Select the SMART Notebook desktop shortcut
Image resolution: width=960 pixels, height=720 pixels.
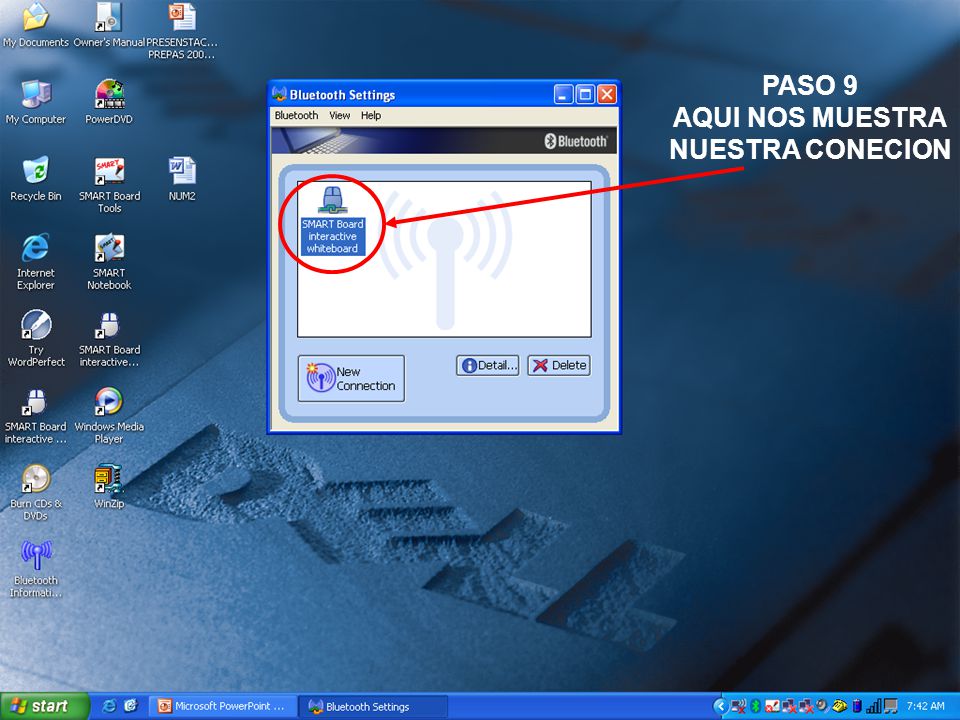coord(109,261)
